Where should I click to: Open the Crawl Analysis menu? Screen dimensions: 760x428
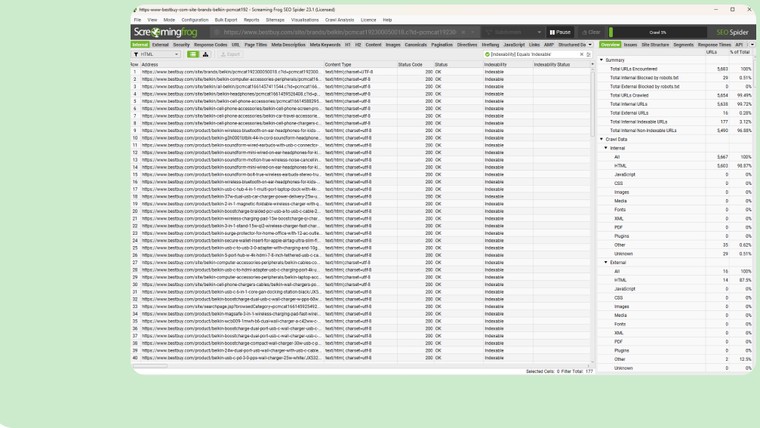339,20
